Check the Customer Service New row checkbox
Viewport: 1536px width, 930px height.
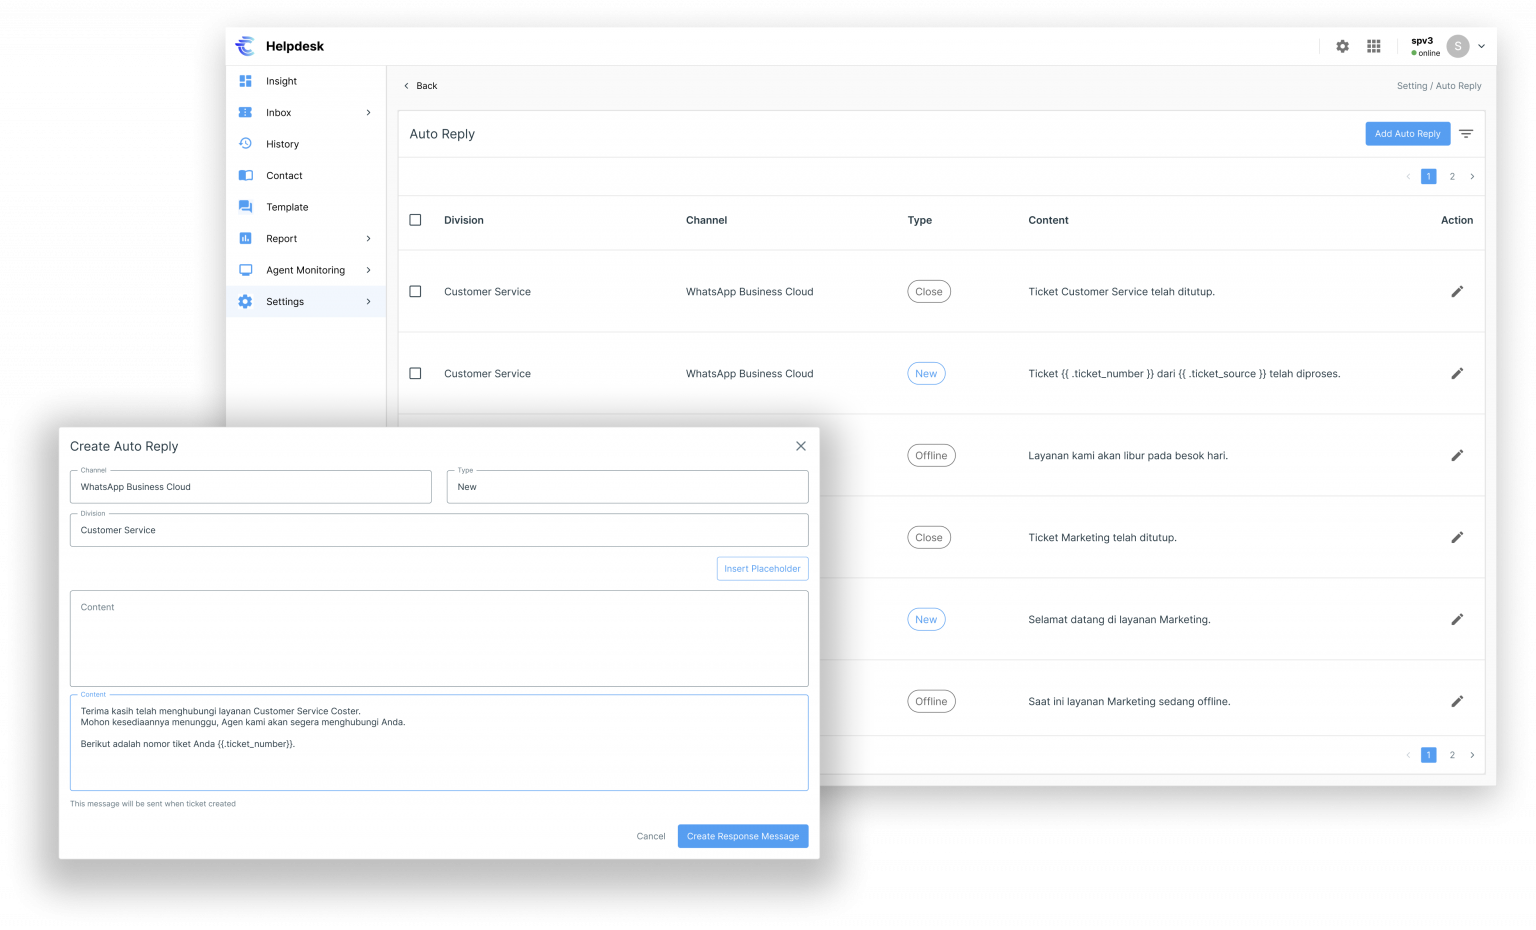[416, 374]
